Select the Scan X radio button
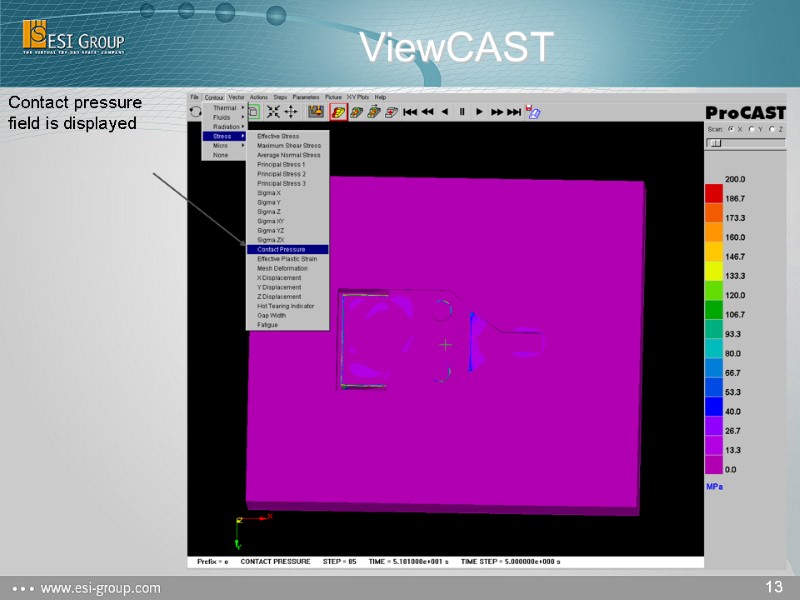 coord(731,129)
